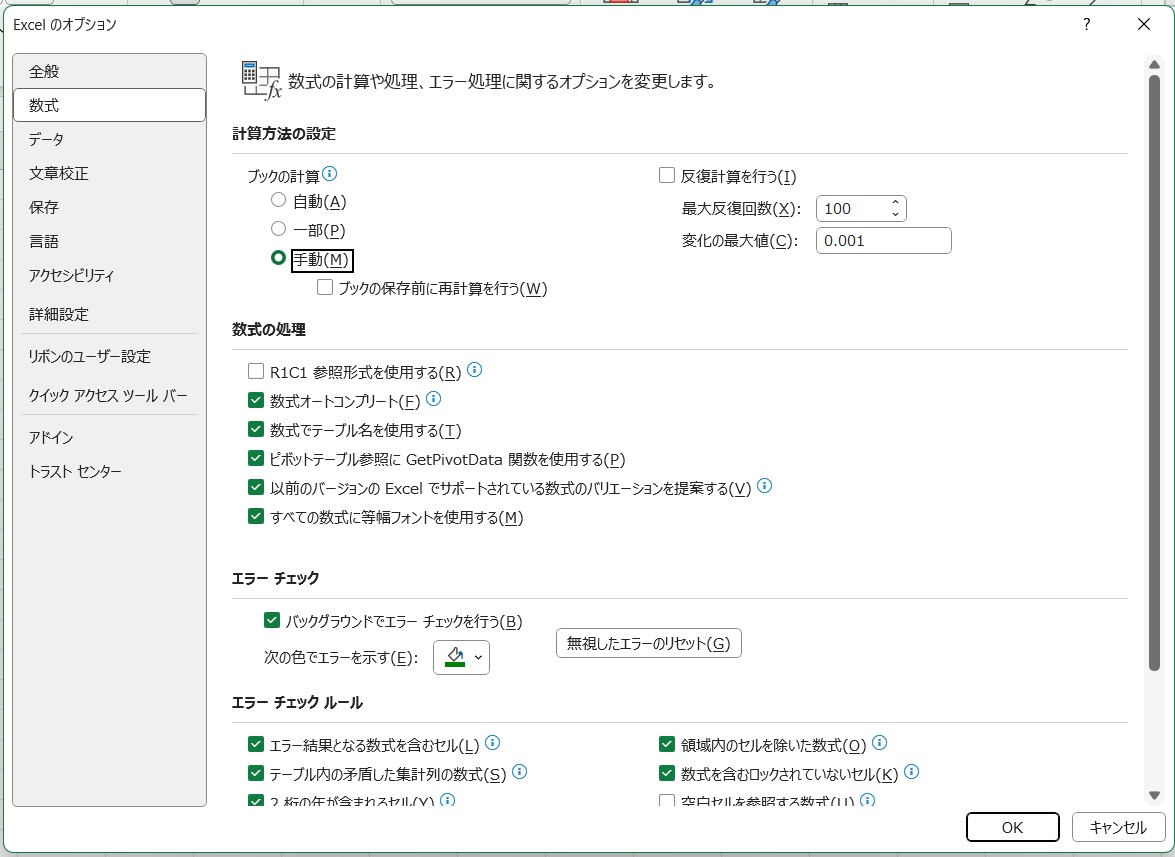Click info icon beside 領域内のセルを除いた数式
1175x857 pixels.
(x=880, y=742)
